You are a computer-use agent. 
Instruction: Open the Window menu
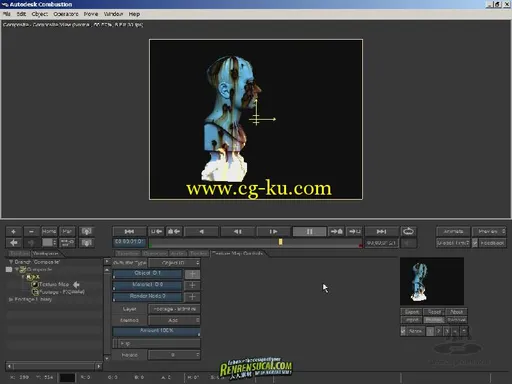tap(113, 14)
